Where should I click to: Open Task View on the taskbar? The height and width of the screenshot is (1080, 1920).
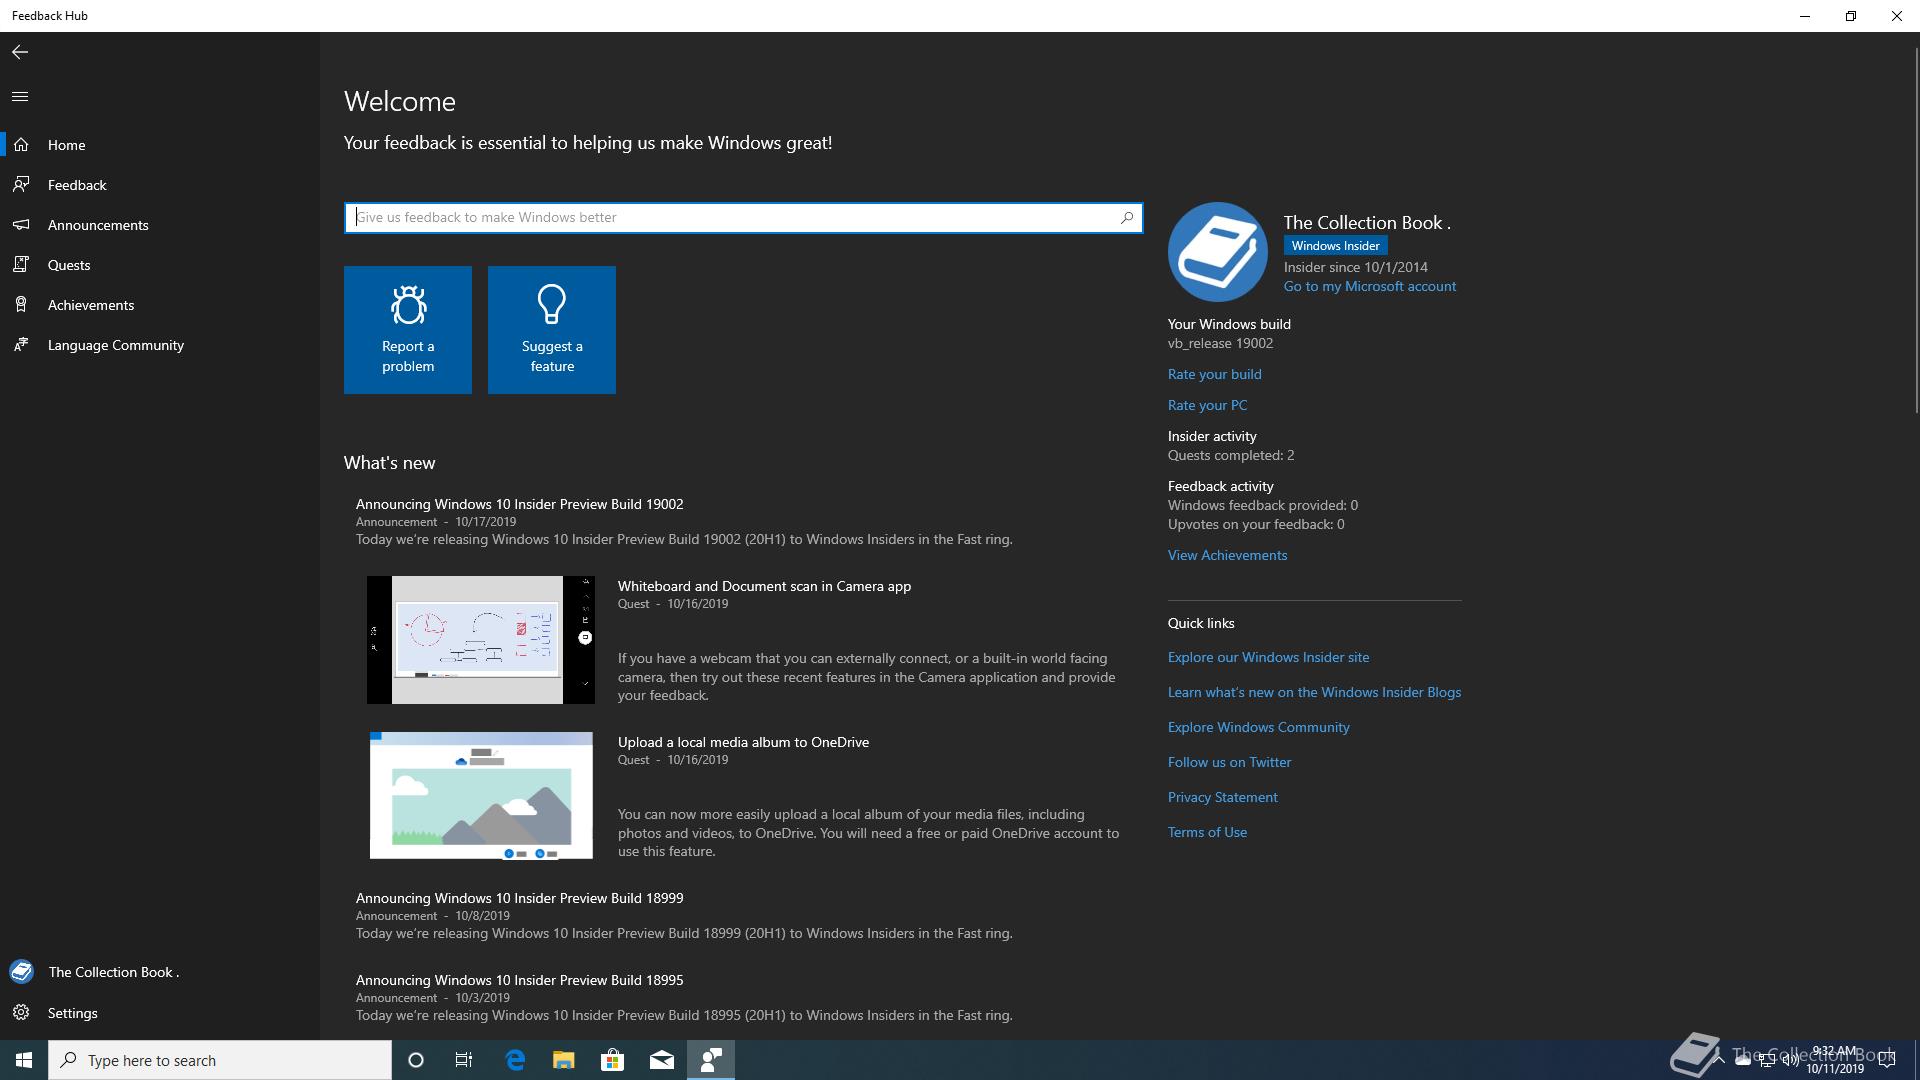click(x=464, y=1060)
